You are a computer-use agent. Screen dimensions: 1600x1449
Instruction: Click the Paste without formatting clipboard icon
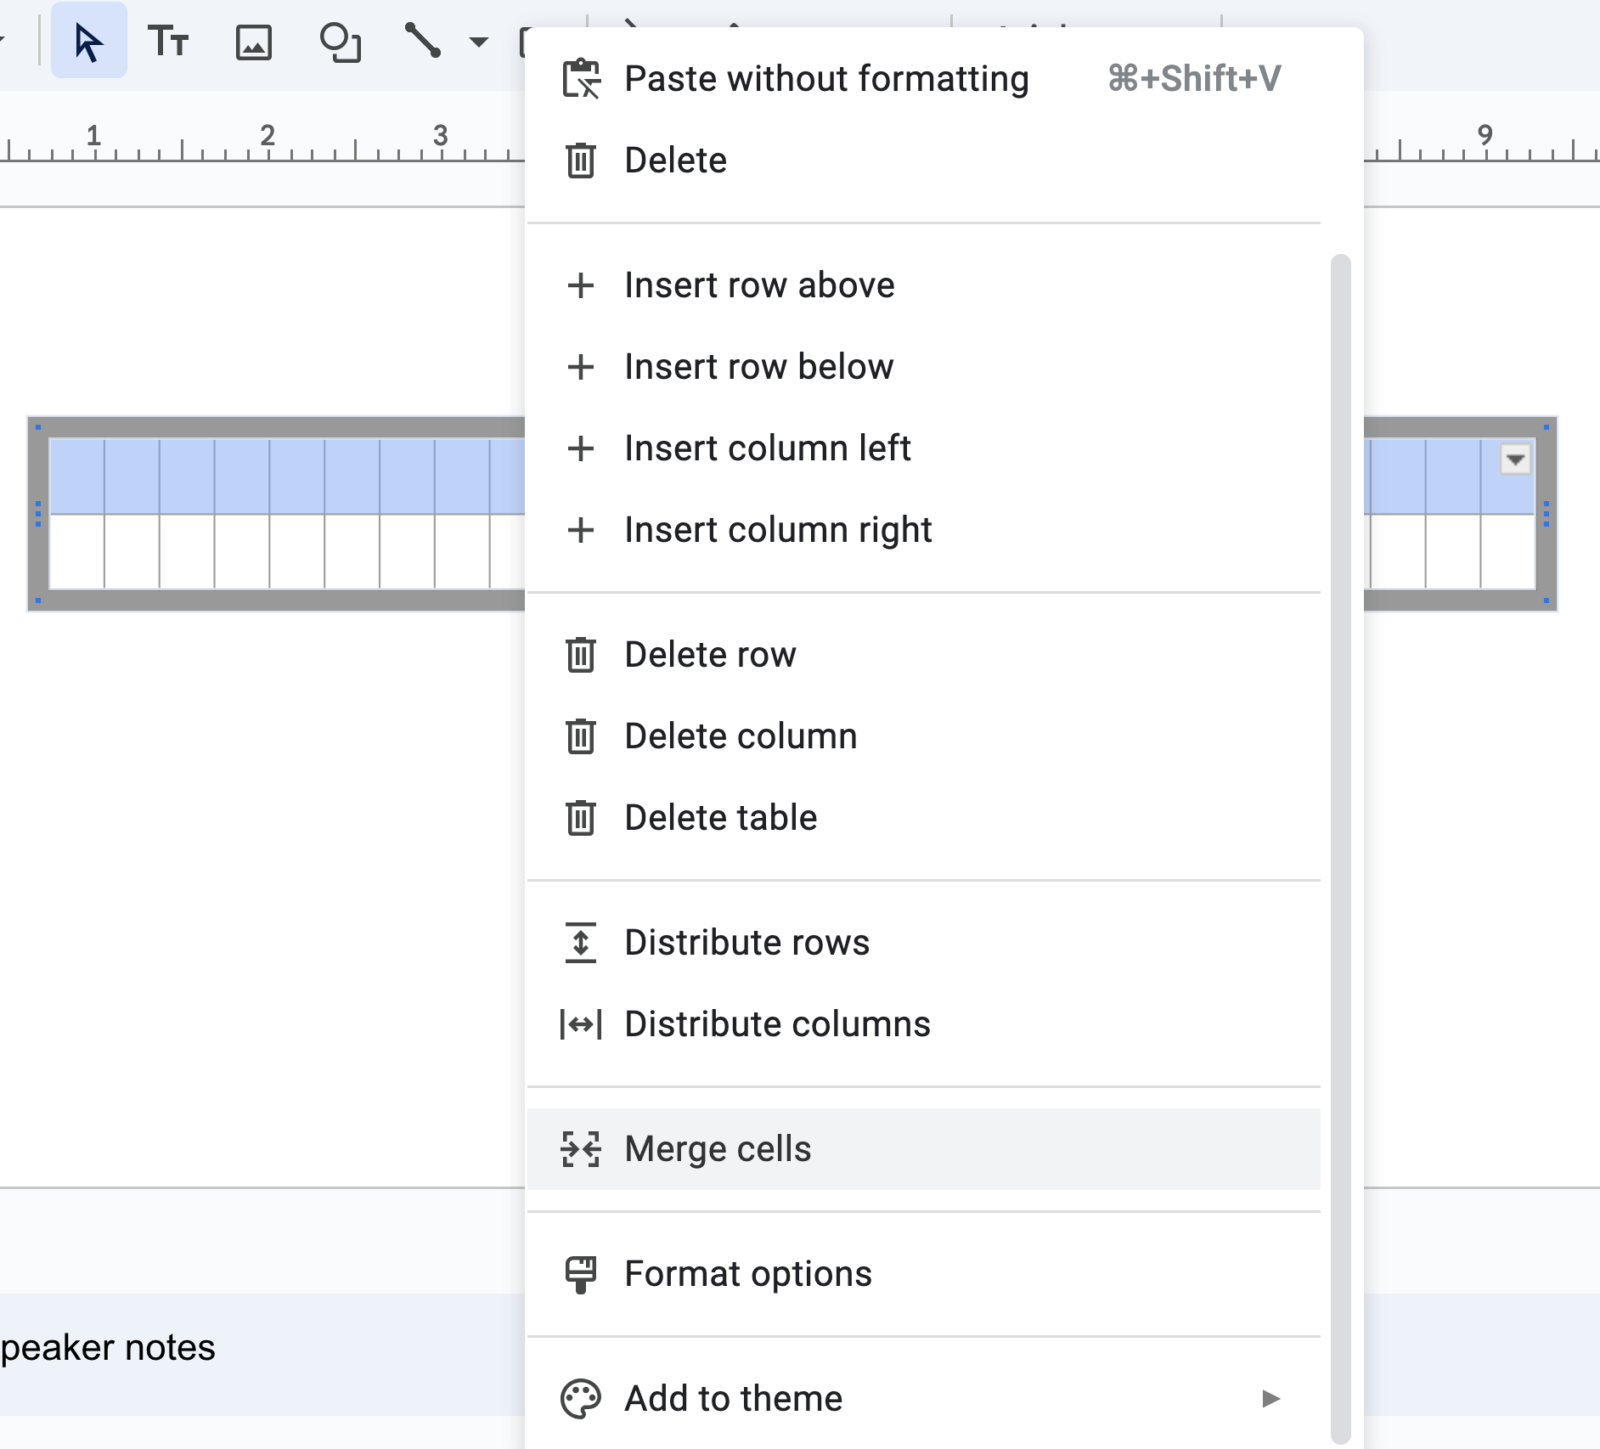point(581,78)
